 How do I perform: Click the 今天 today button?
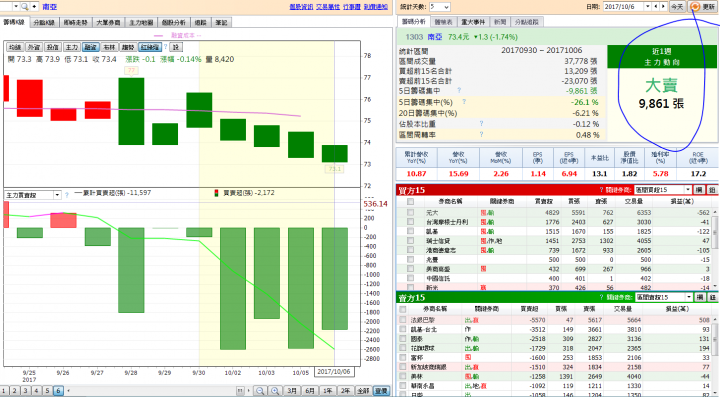click(677, 6)
